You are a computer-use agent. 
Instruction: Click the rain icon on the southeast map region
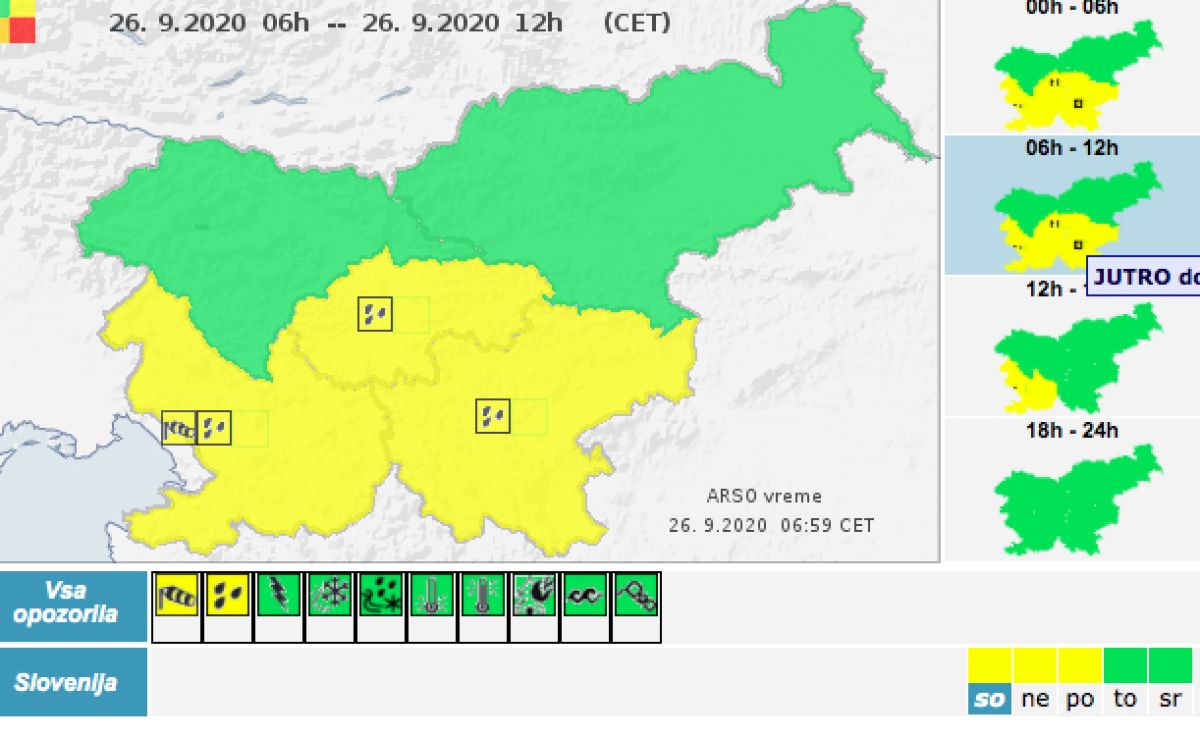pyautogui.click(x=493, y=416)
